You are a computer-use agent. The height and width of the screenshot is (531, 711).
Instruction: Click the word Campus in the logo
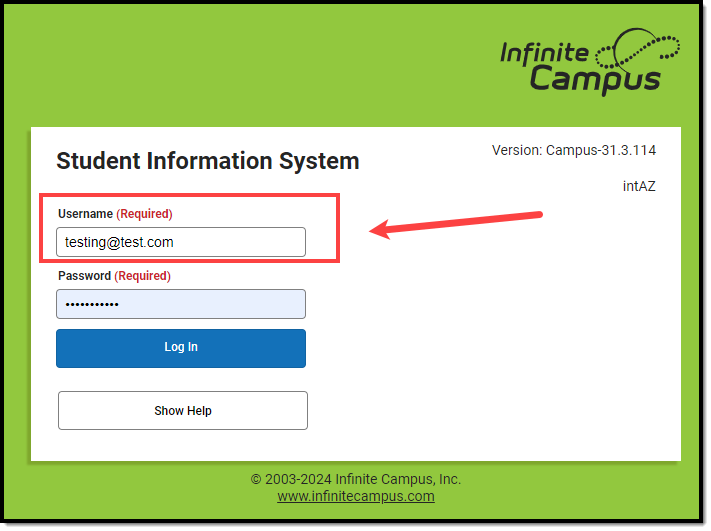(595, 80)
